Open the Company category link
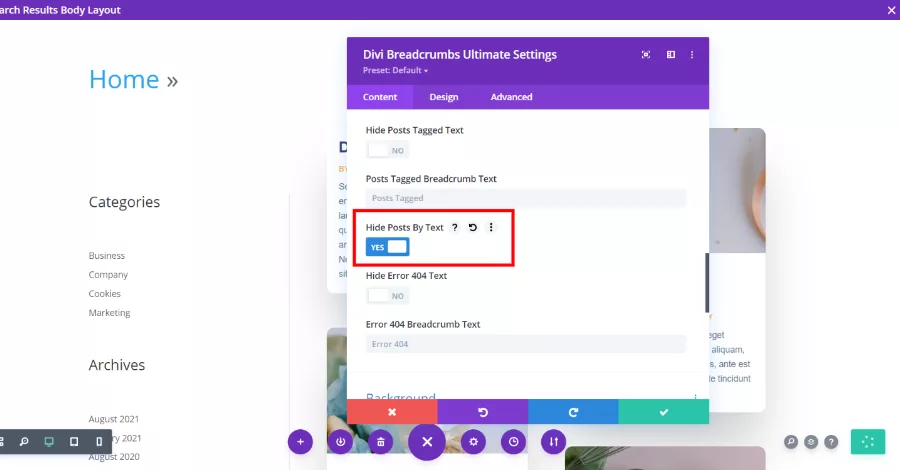The height and width of the screenshot is (470, 900). point(108,274)
